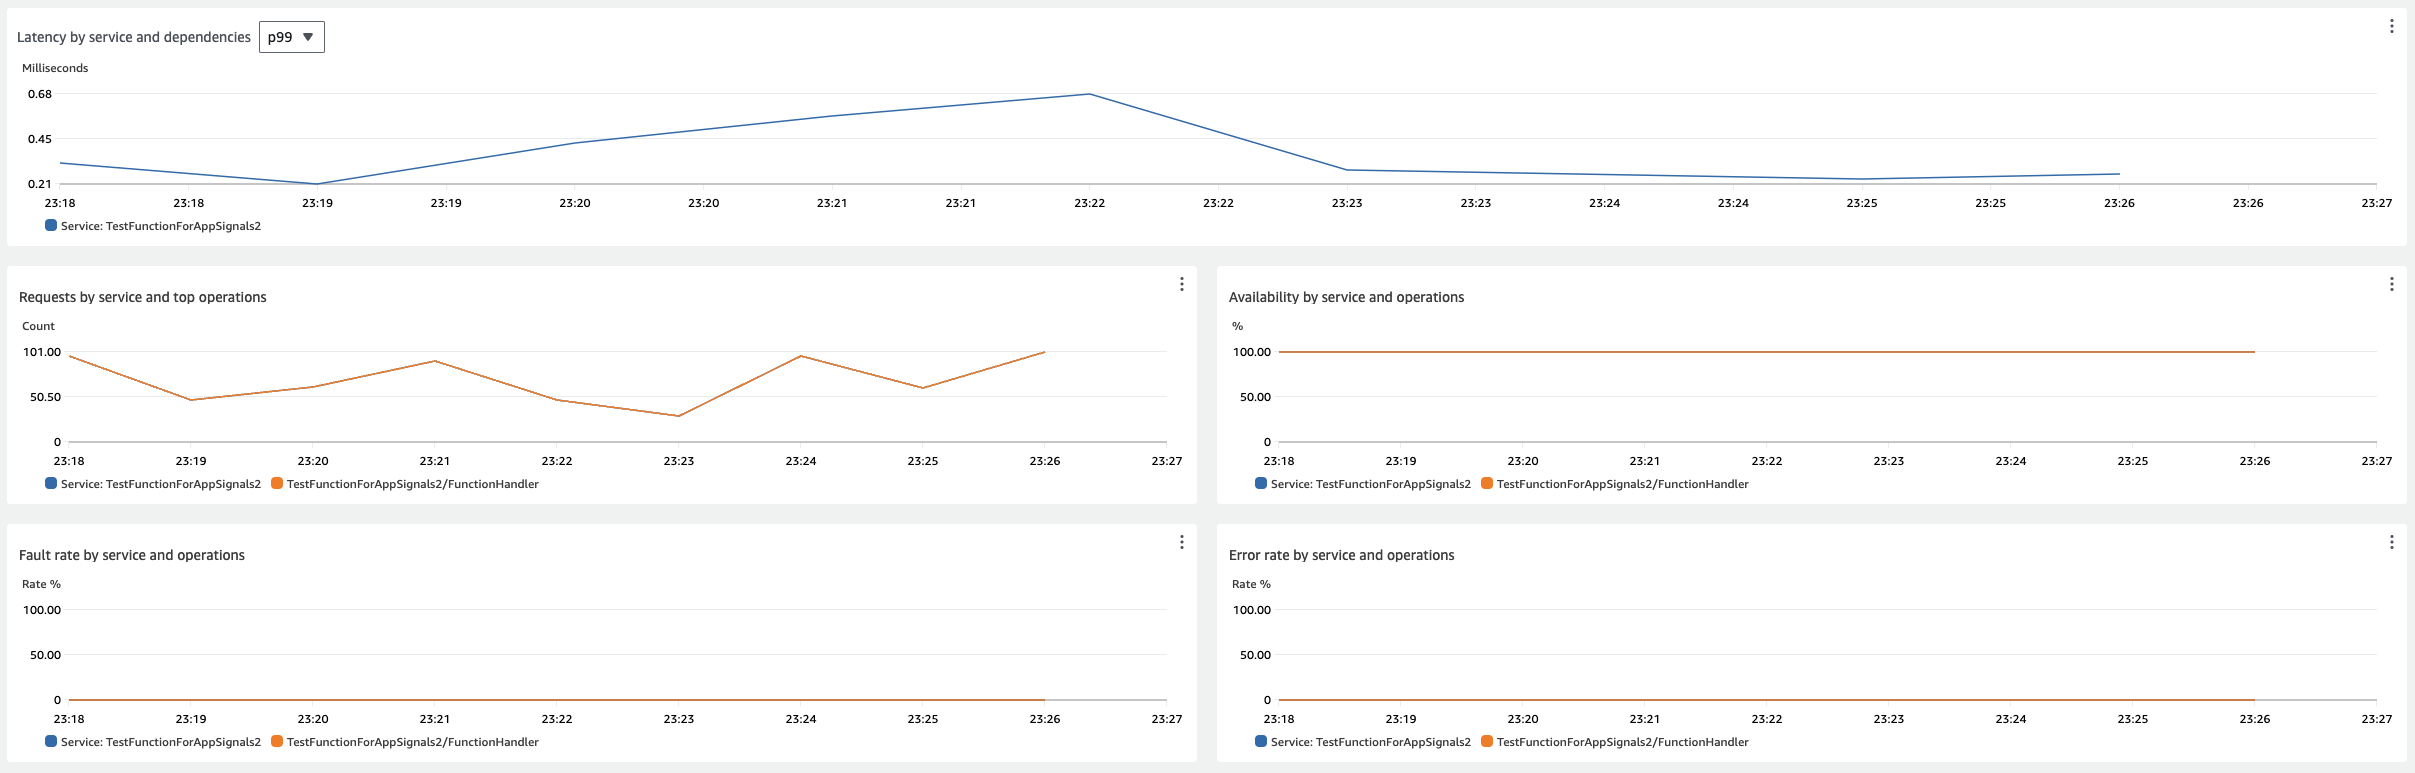Click blue Service swatch in Fault rate legend

51,742
